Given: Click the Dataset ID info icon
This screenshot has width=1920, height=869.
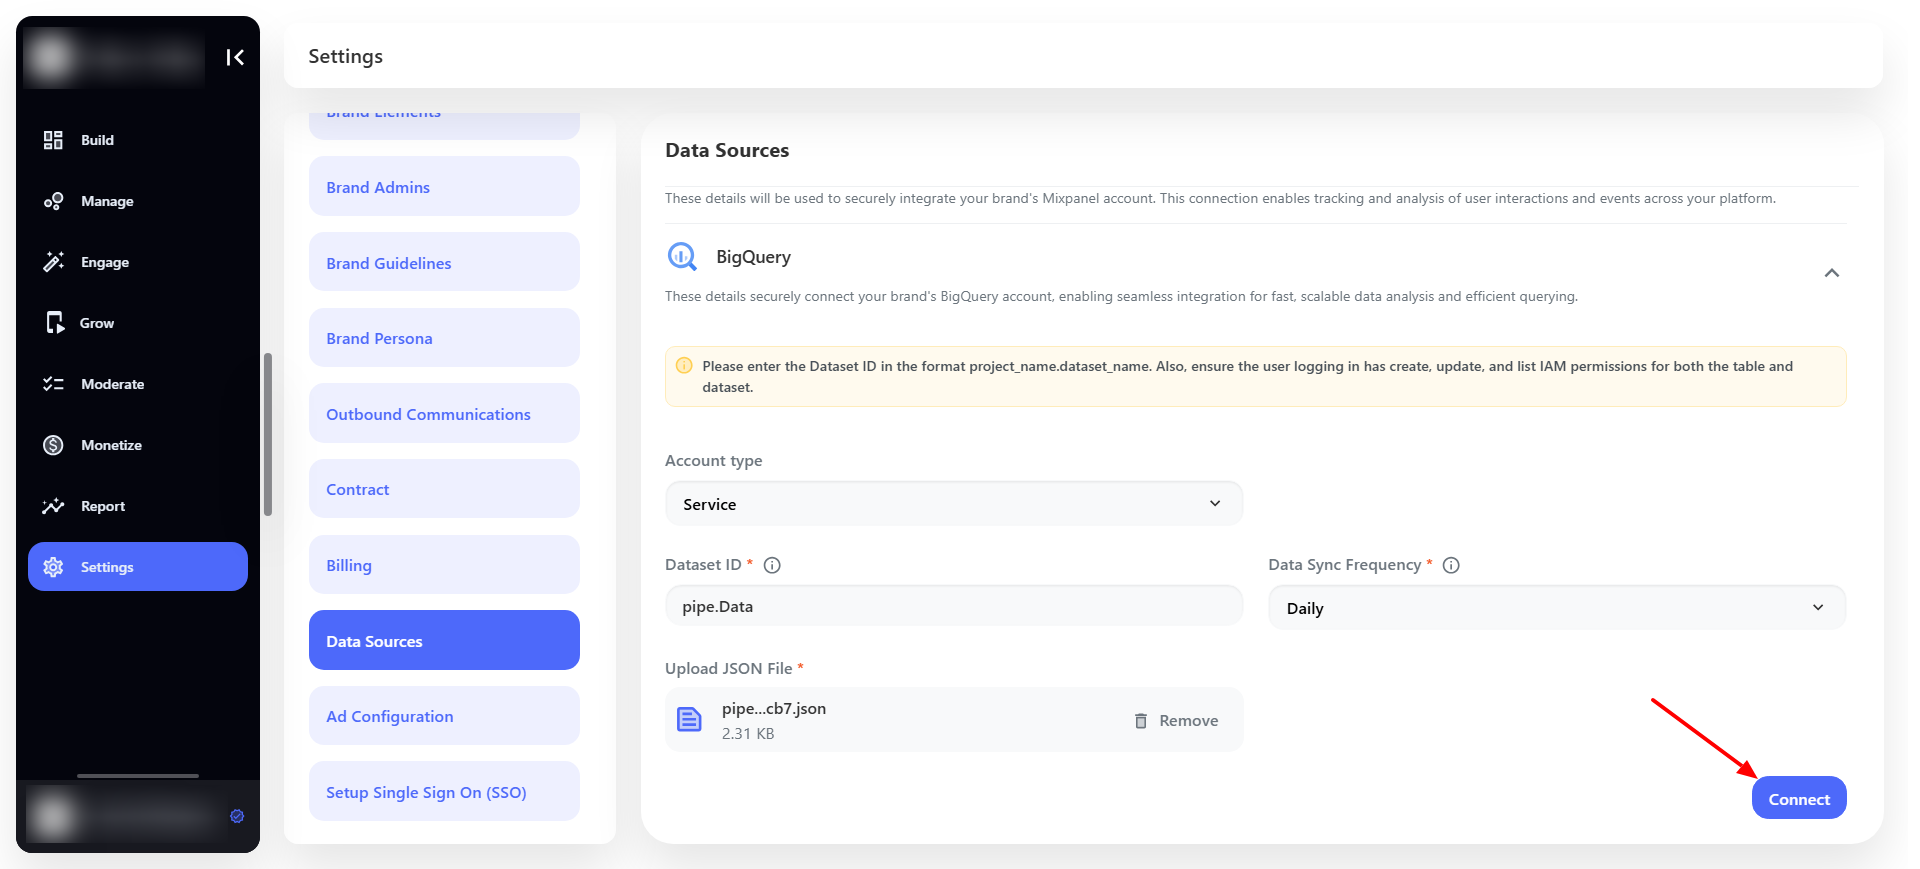Looking at the screenshot, I should (772, 565).
